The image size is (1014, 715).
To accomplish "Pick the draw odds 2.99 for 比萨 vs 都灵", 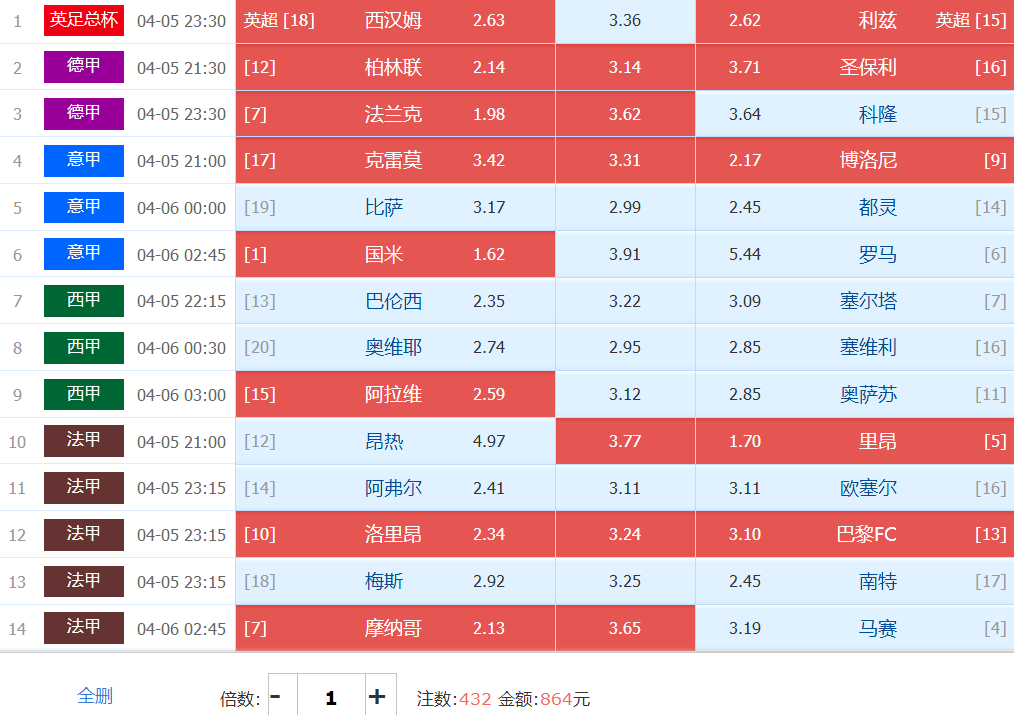I will 625,208.
